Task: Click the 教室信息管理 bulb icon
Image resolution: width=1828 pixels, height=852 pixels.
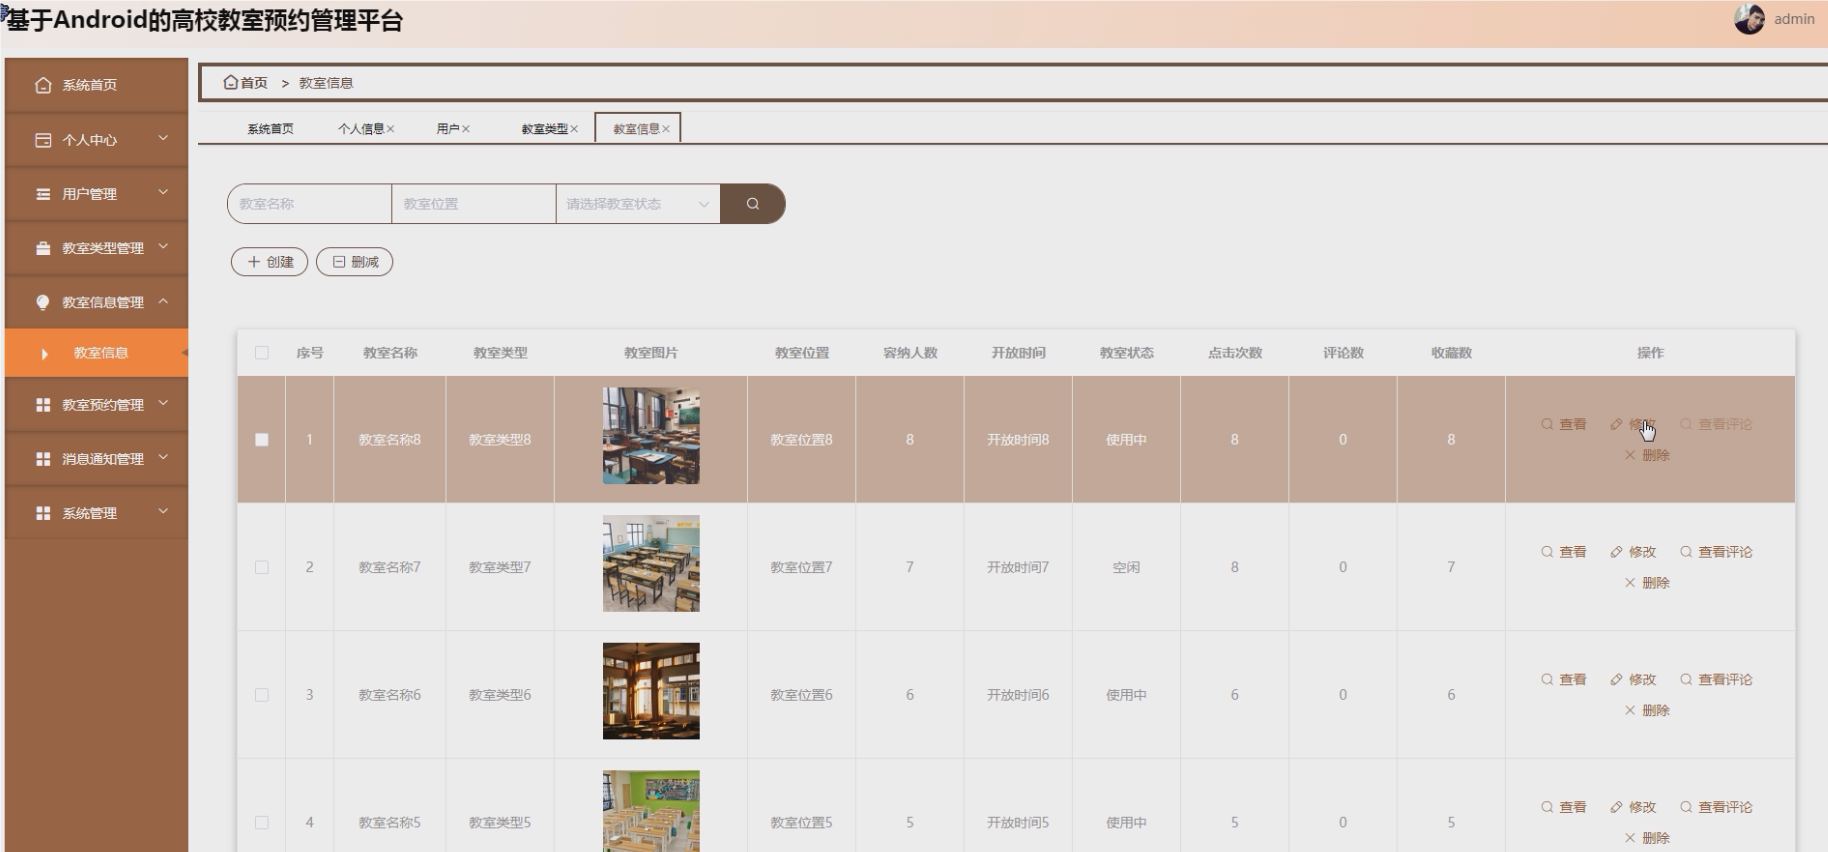Action: (43, 302)
